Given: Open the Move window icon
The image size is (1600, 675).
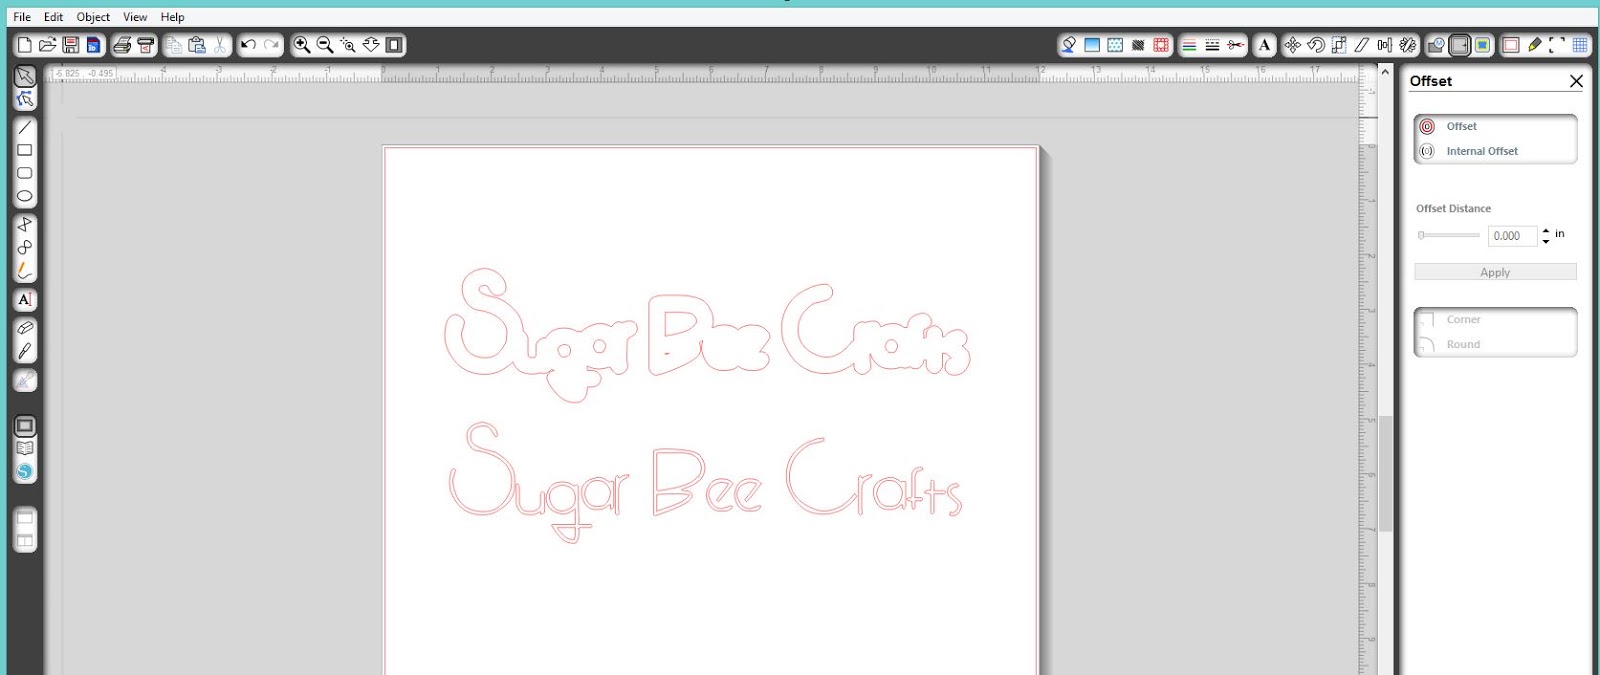Looking at the screenshot, I should 1293,45.
